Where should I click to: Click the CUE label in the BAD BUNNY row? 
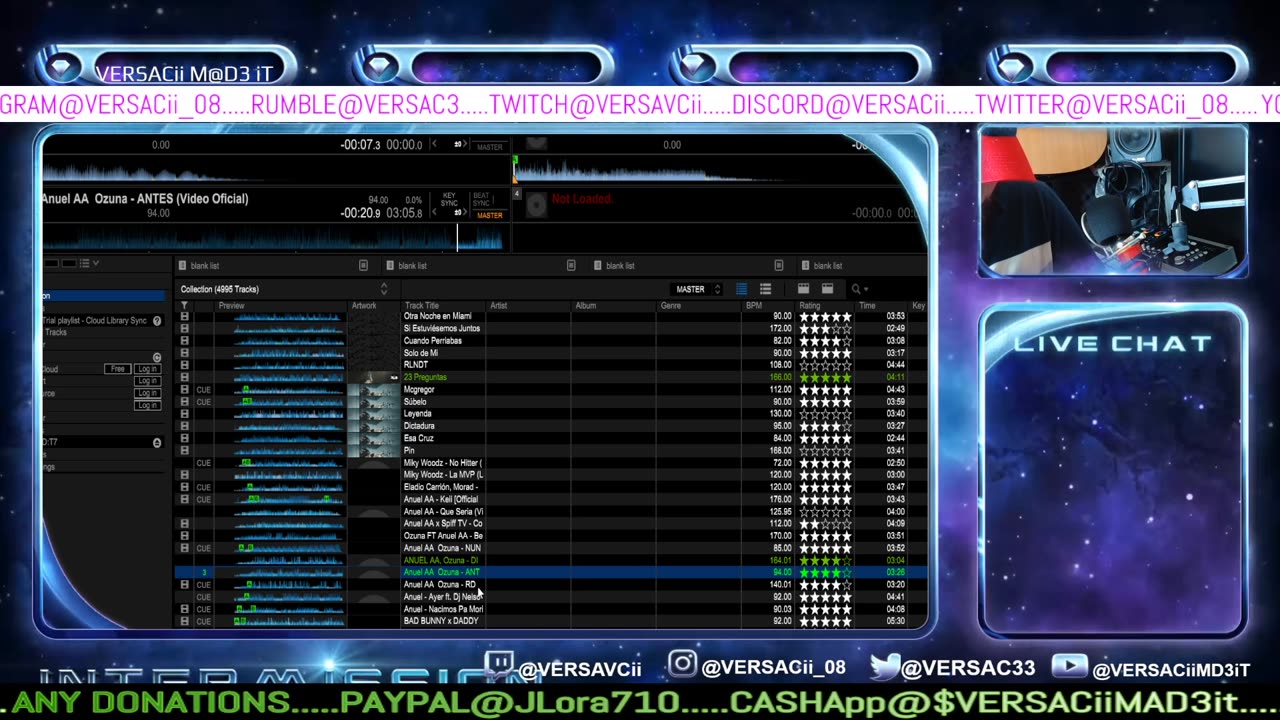click(204, 621)
